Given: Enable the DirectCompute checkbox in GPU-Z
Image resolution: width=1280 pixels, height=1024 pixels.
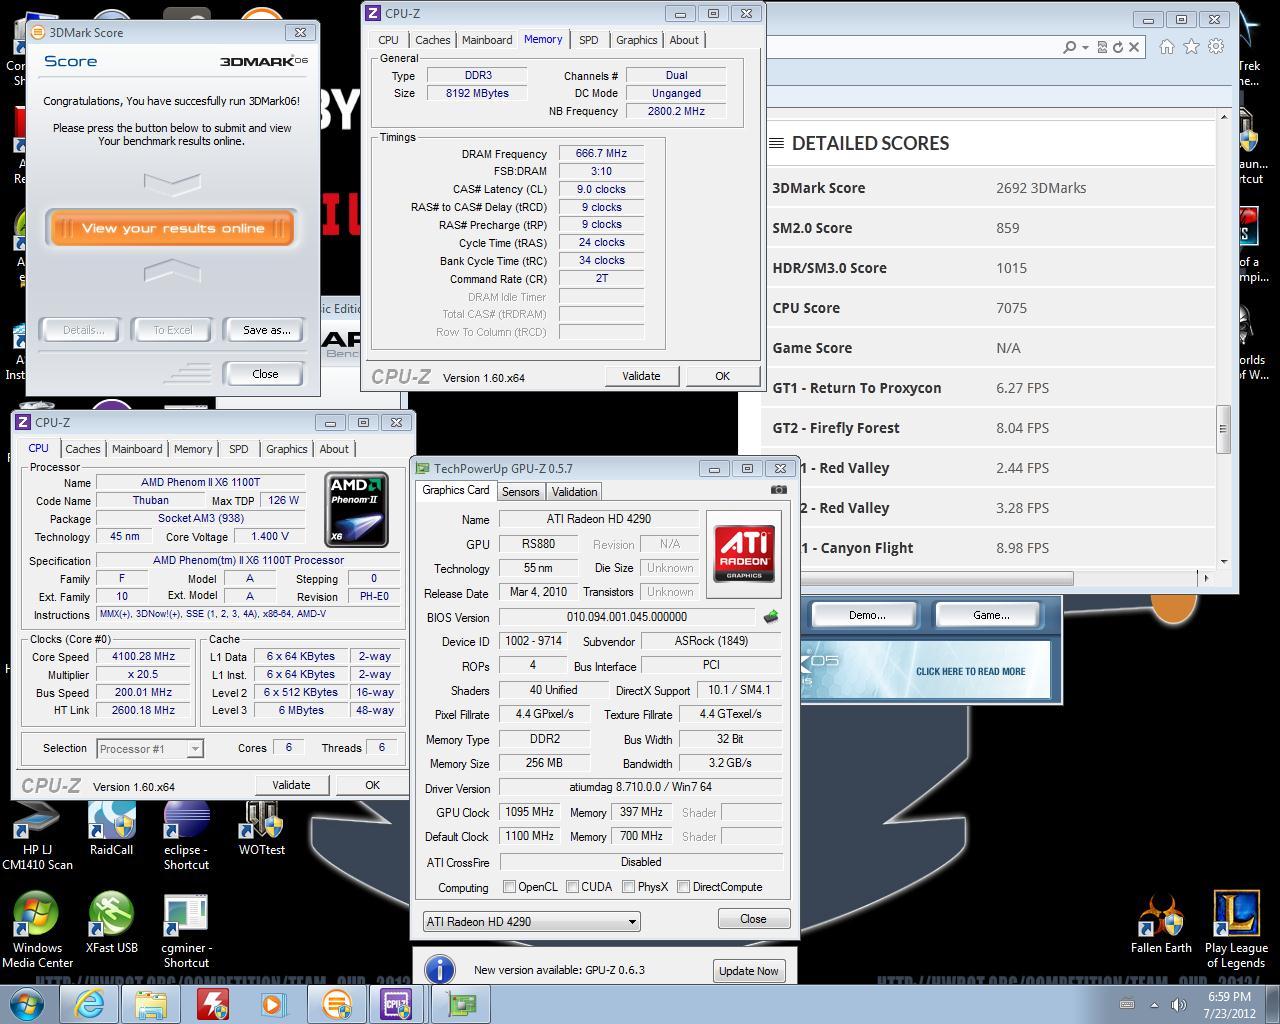Looking at the screenshot, I should tap(683, 887).
